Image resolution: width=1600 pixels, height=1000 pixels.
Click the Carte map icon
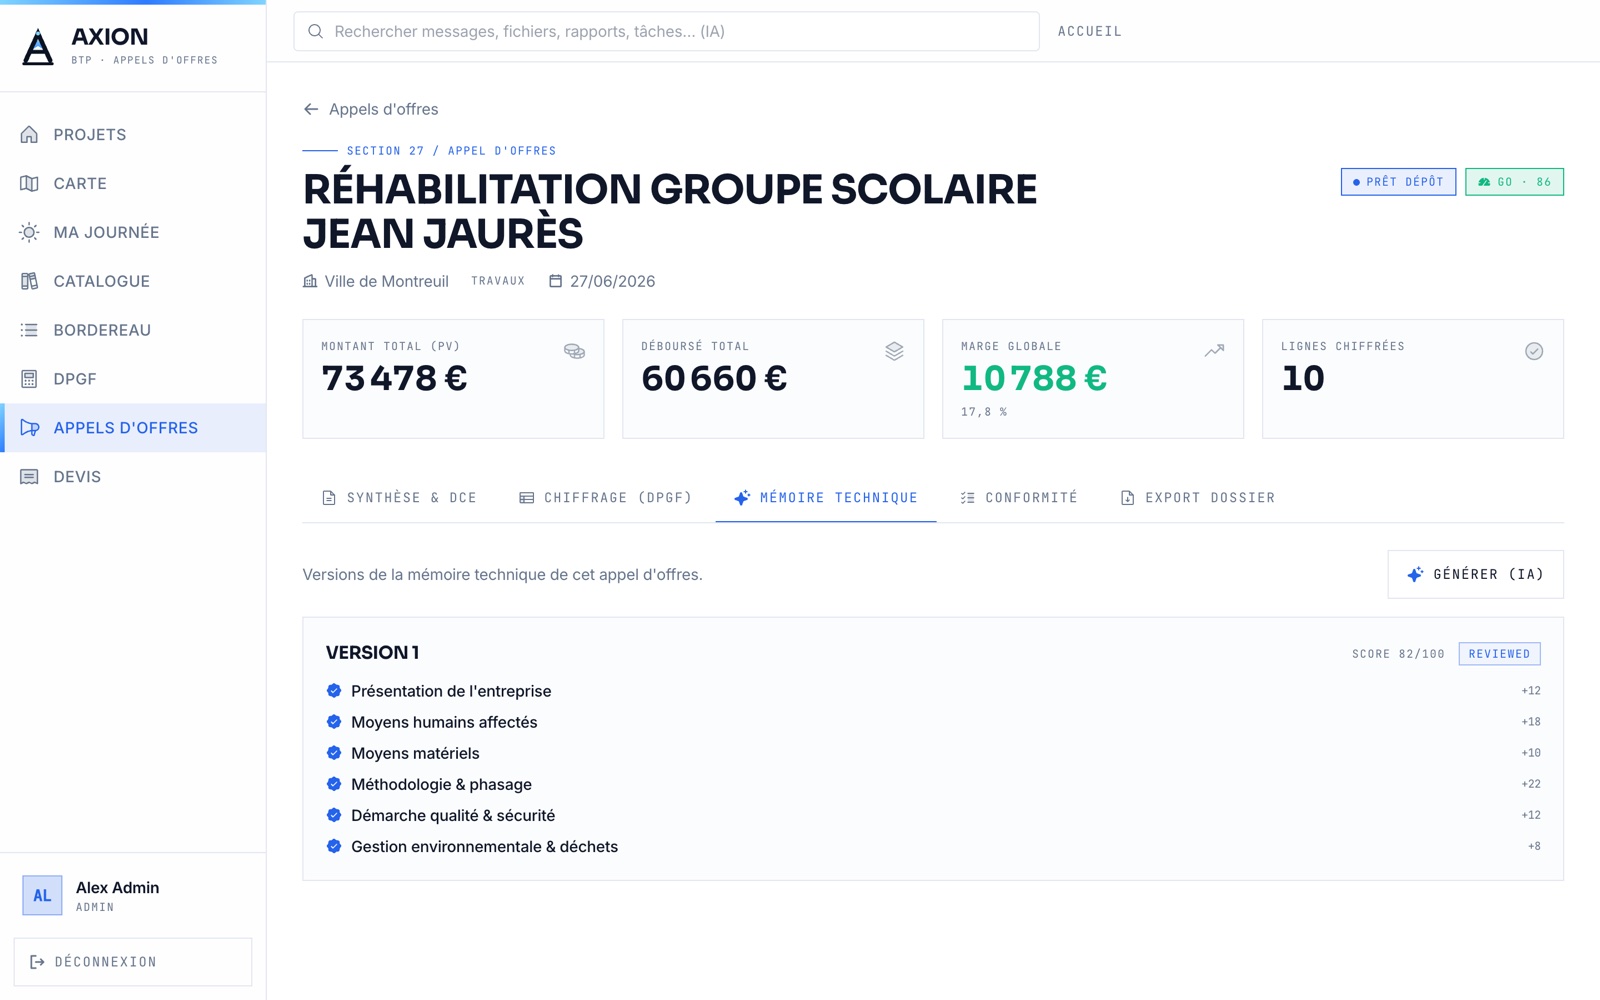[x=30, y=183]
